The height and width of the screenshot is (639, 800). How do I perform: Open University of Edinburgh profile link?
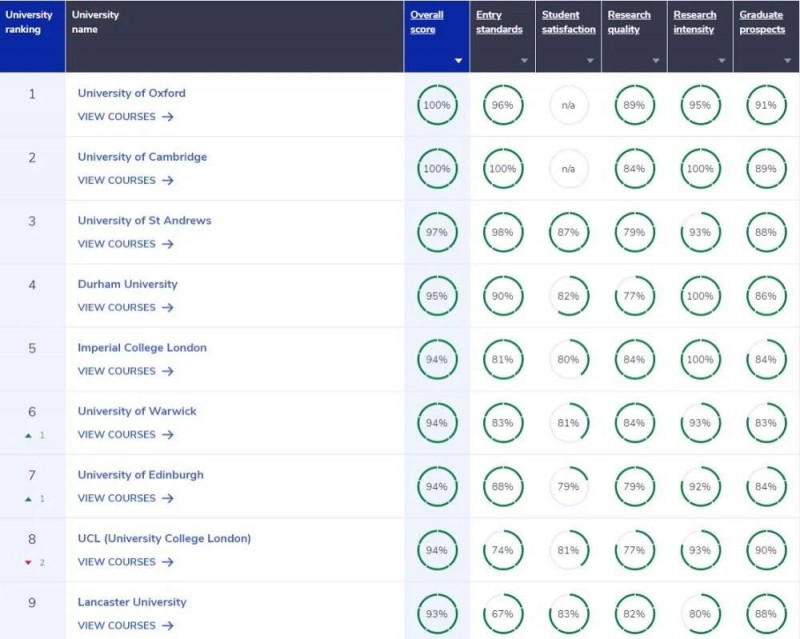(140, 475)
